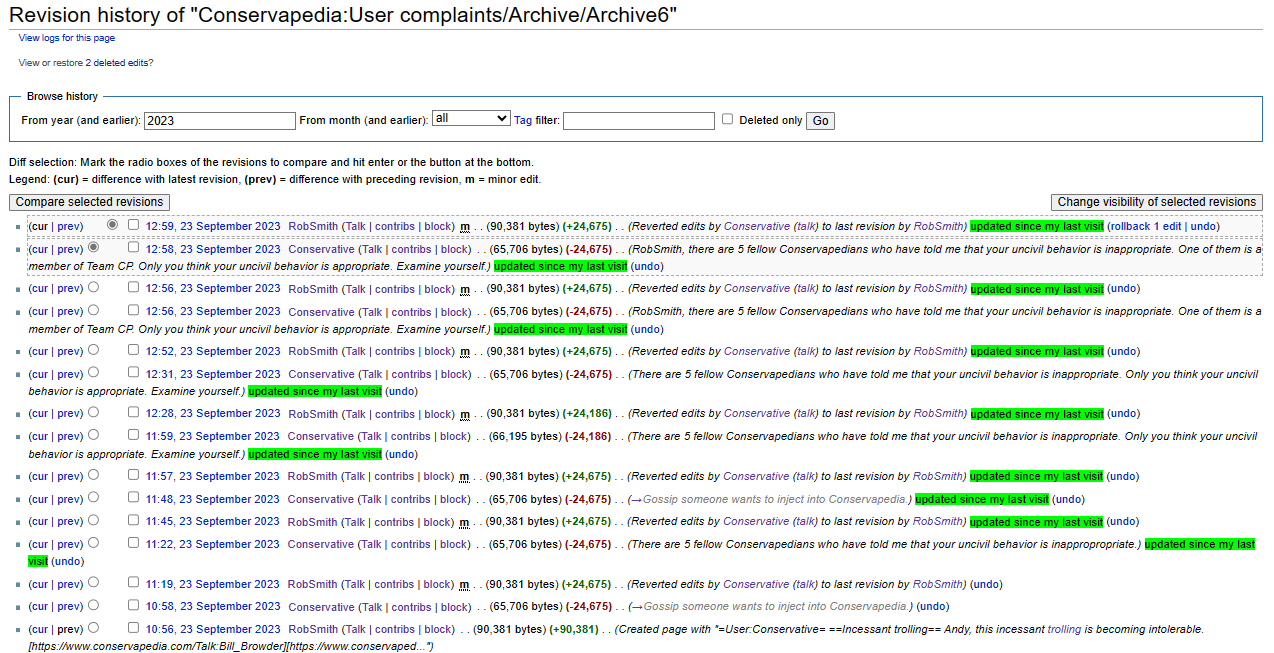Click cur link in the 10:56 row
Viewport: 1274px width, 653px height.
click(x=39, y=630)
